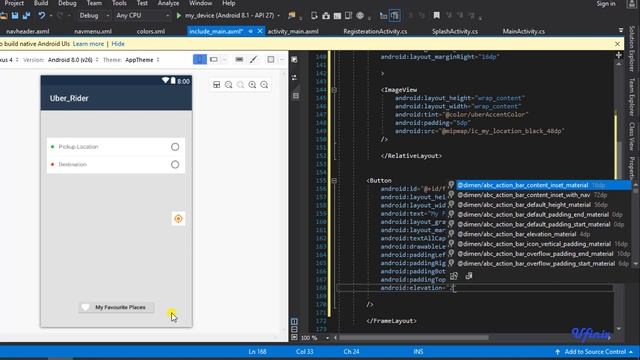
Task: Click the editor vertical scrollbar up arrow
Action: [x=619, y=64]
